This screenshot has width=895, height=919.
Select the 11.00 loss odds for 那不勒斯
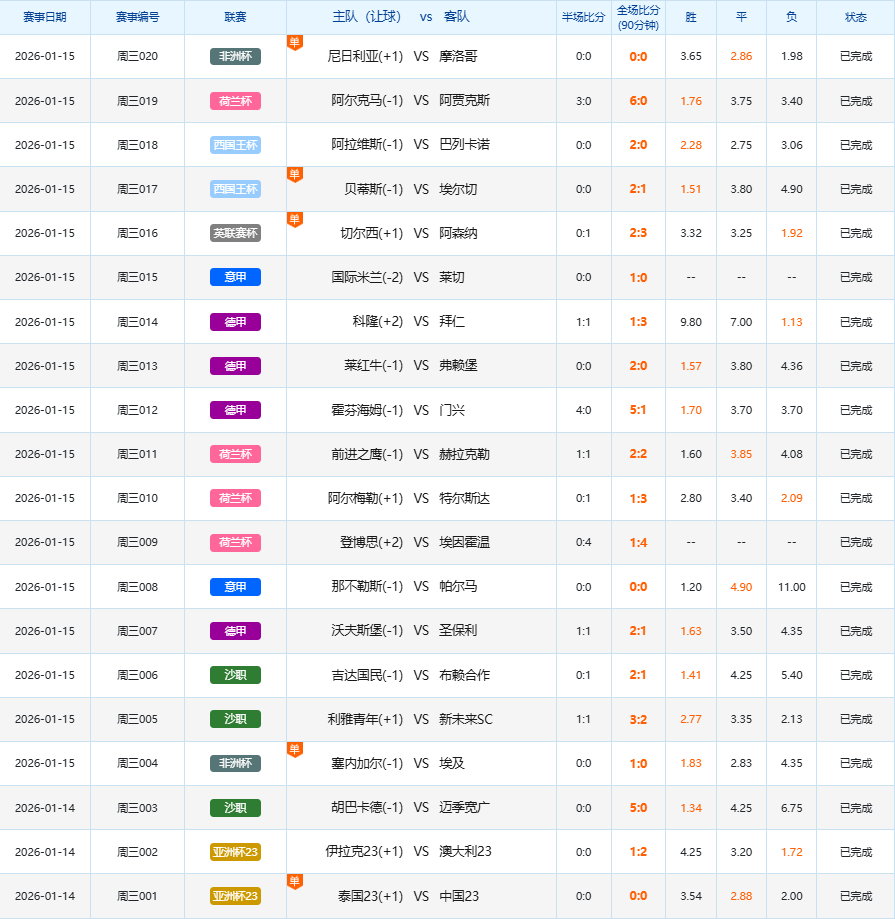791,587
